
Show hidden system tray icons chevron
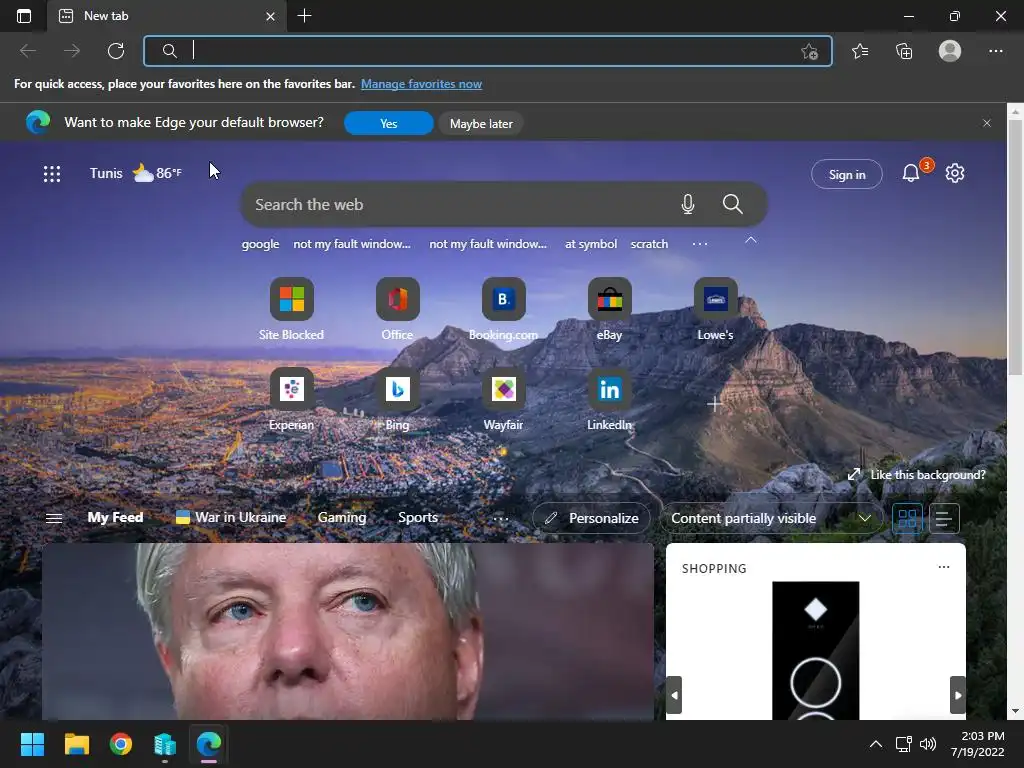876,744
